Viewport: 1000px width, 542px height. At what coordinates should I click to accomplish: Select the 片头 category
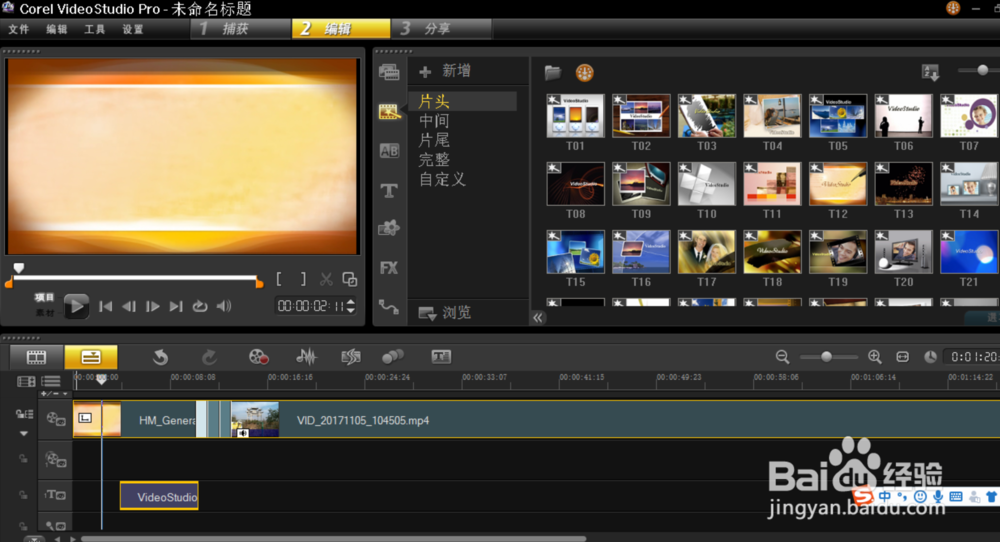(x=462, y=101)
